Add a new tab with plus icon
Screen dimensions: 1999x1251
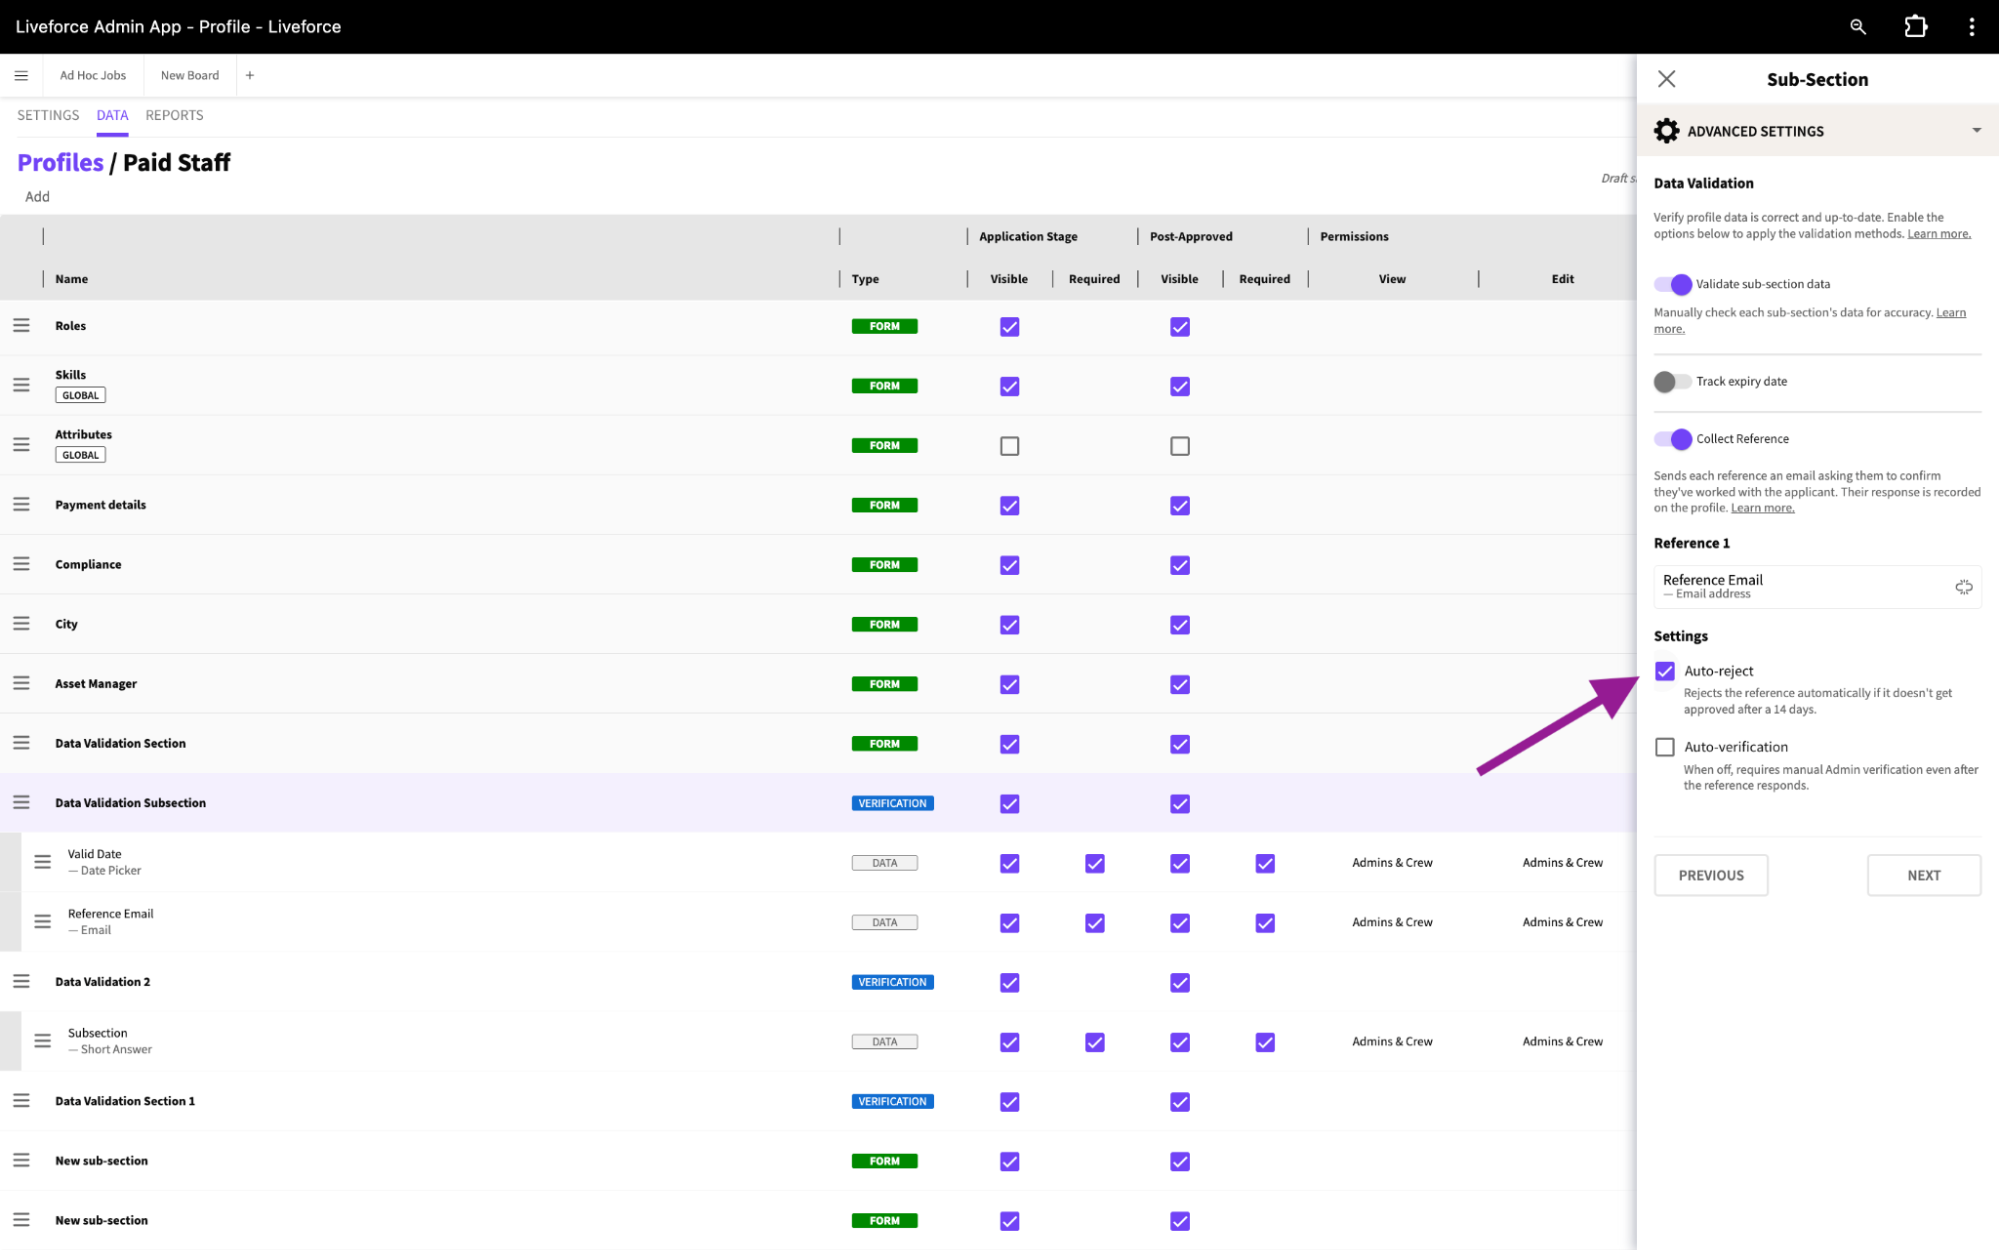[x=250, y=75]
